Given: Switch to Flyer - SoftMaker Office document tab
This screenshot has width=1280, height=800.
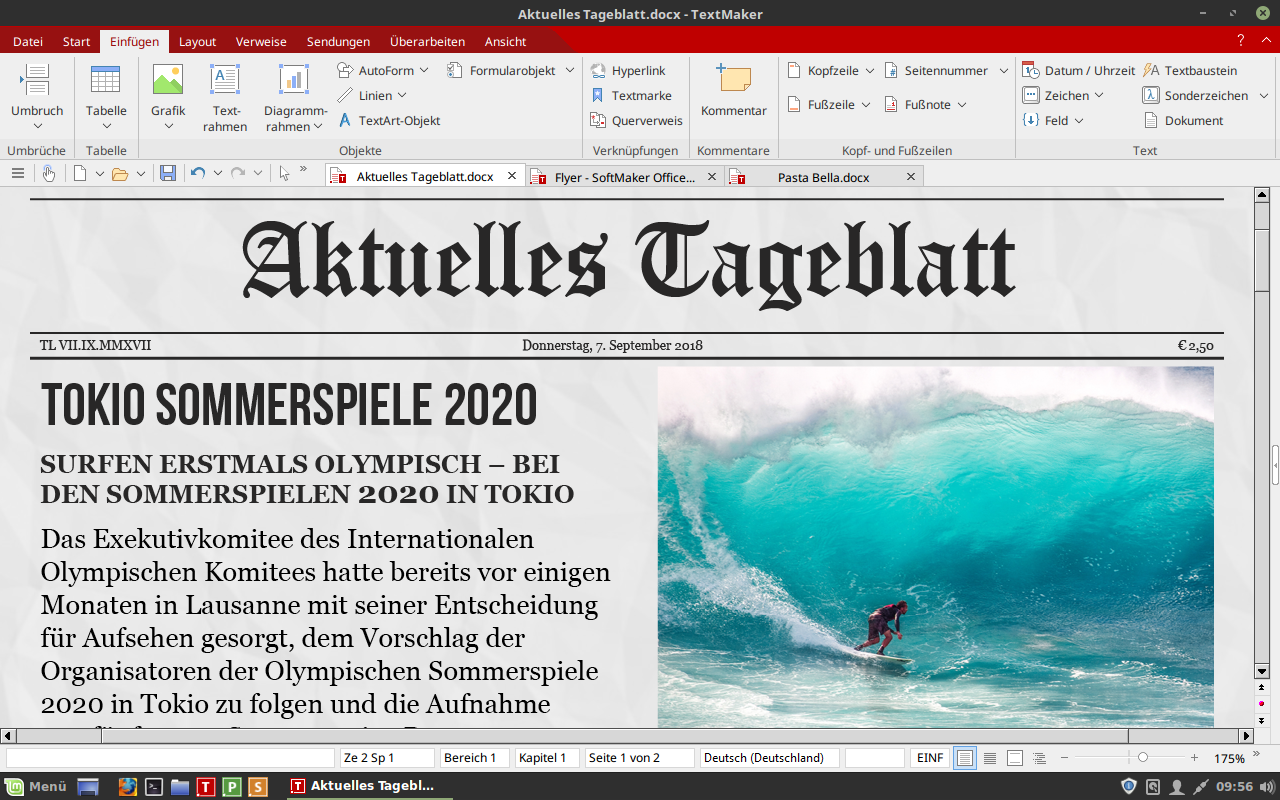Looking at the screenshot, I should click(x=625, y=177).
